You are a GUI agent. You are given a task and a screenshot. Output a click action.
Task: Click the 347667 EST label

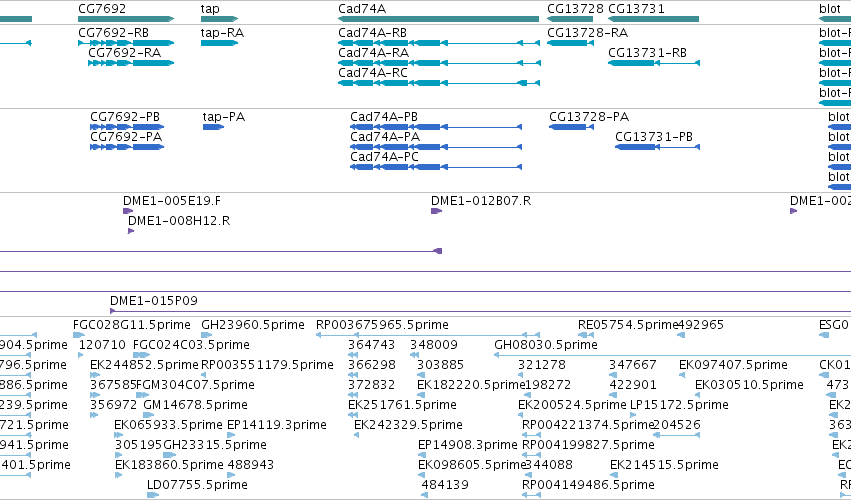pos(632,365)
